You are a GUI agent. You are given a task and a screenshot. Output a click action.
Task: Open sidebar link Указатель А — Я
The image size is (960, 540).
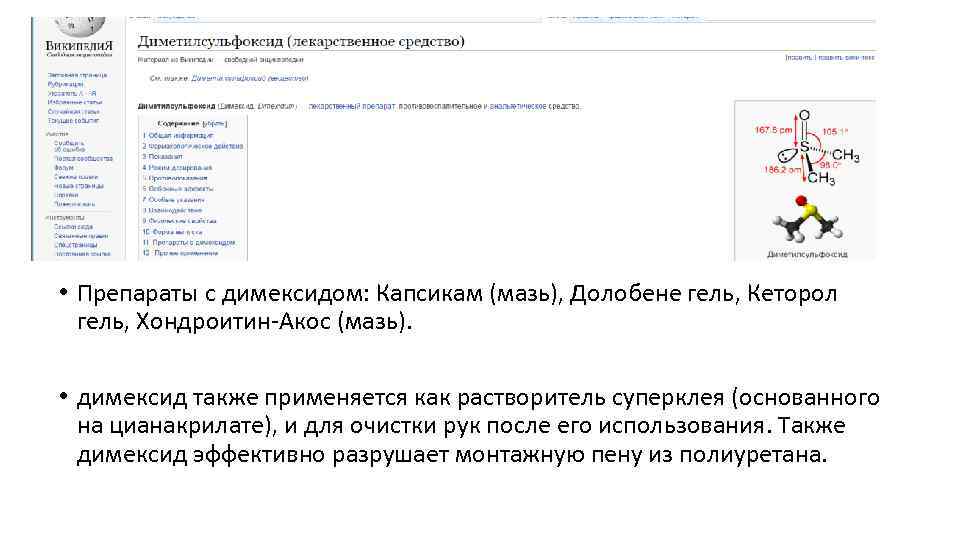pos(72,93)
